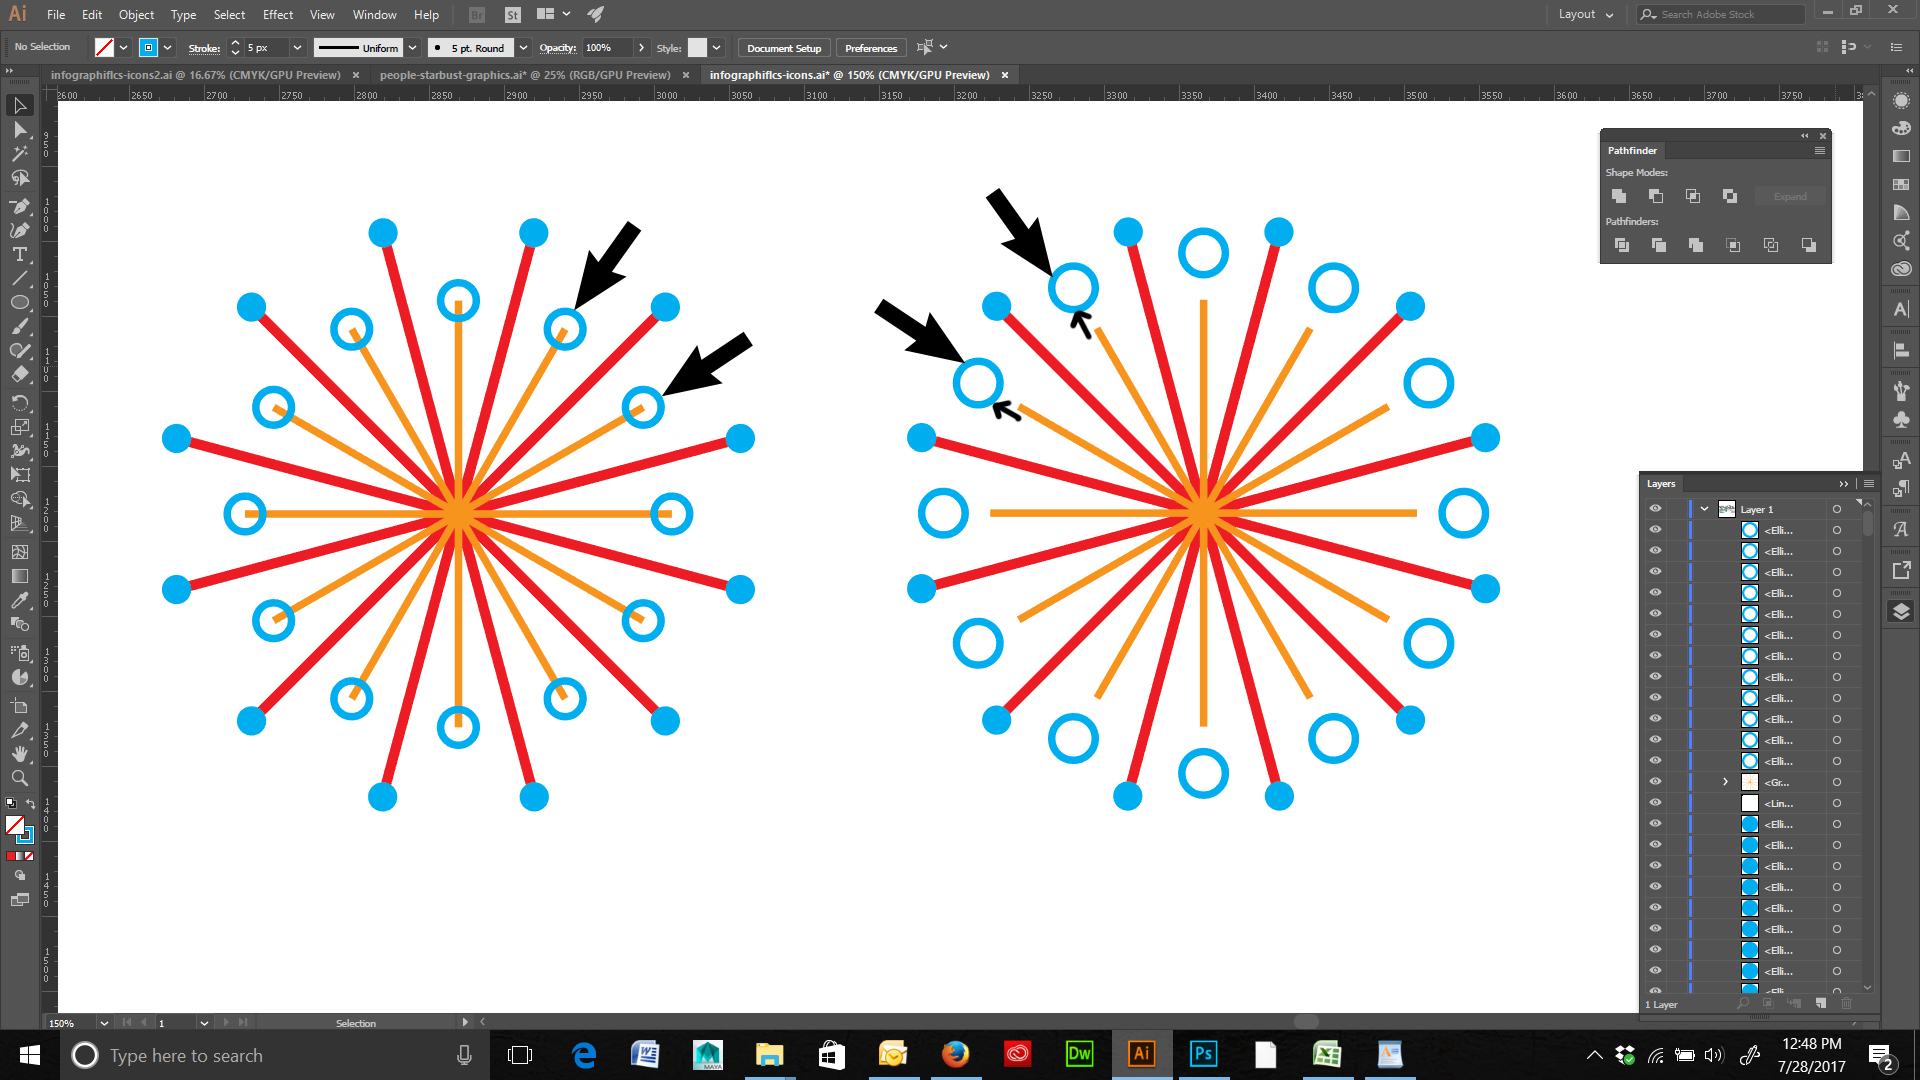This screenshot has width=1920, height=1080.
Task: Toggle visibility of the second ellipse sublayer
Action: (1655, 551)
